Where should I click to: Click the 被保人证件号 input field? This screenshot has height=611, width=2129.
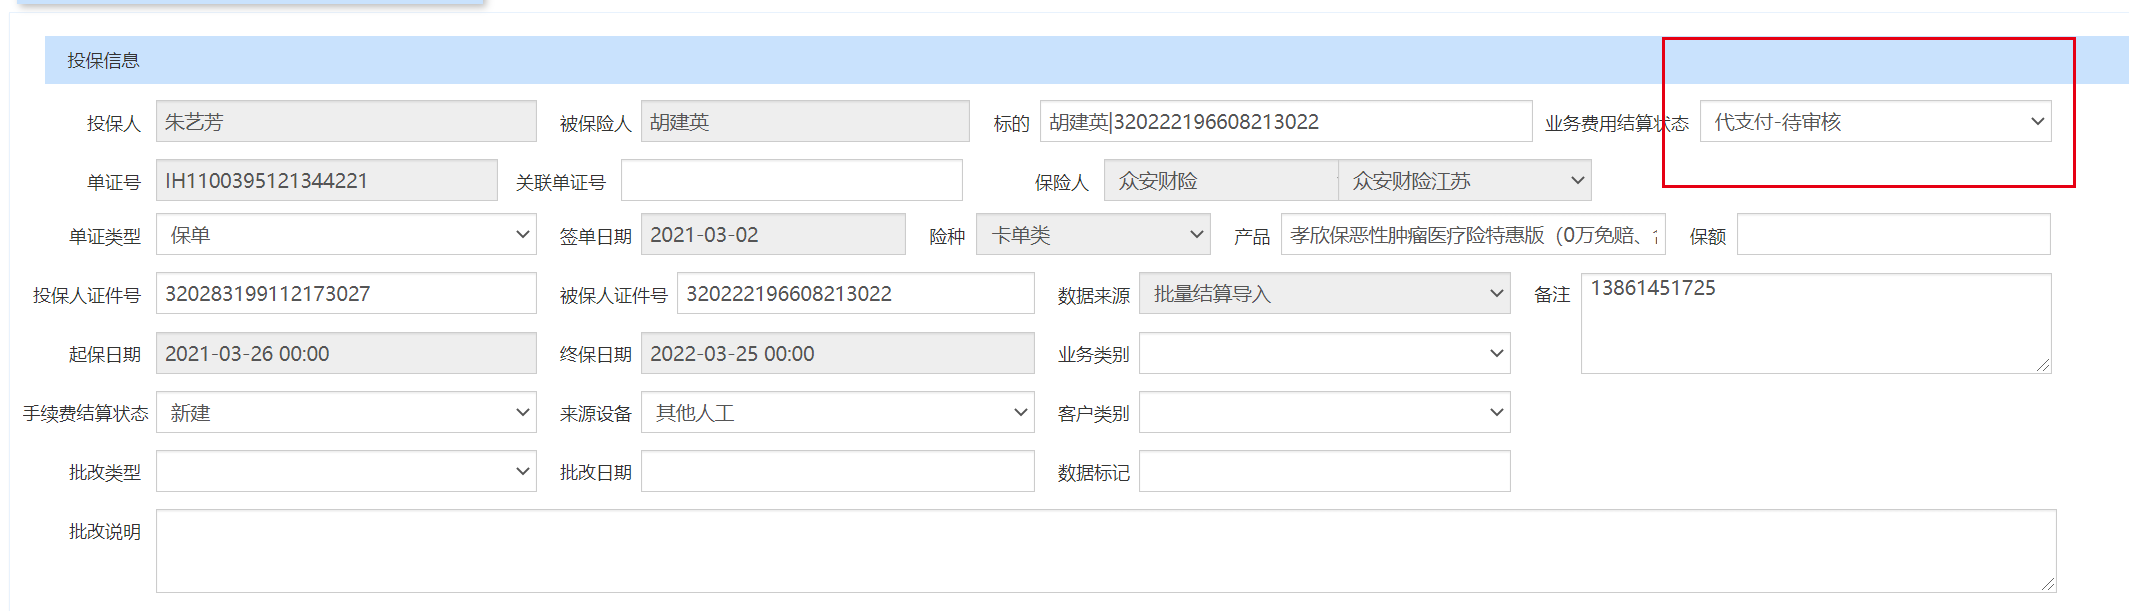tap(855, 294)
